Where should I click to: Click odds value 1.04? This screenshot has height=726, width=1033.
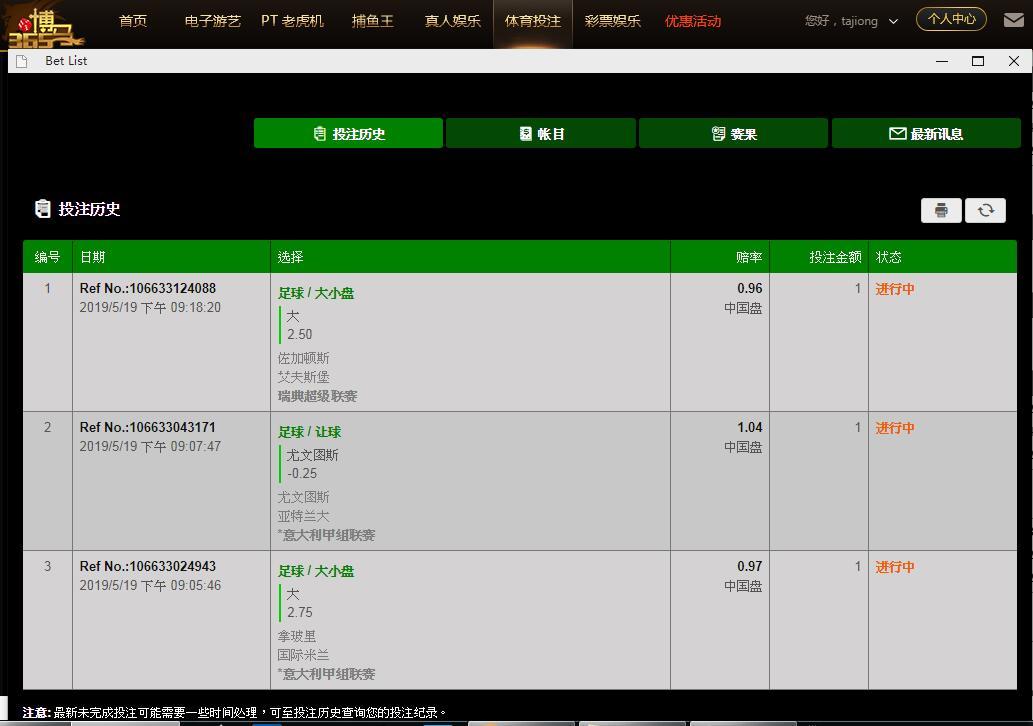click(750, 428)
